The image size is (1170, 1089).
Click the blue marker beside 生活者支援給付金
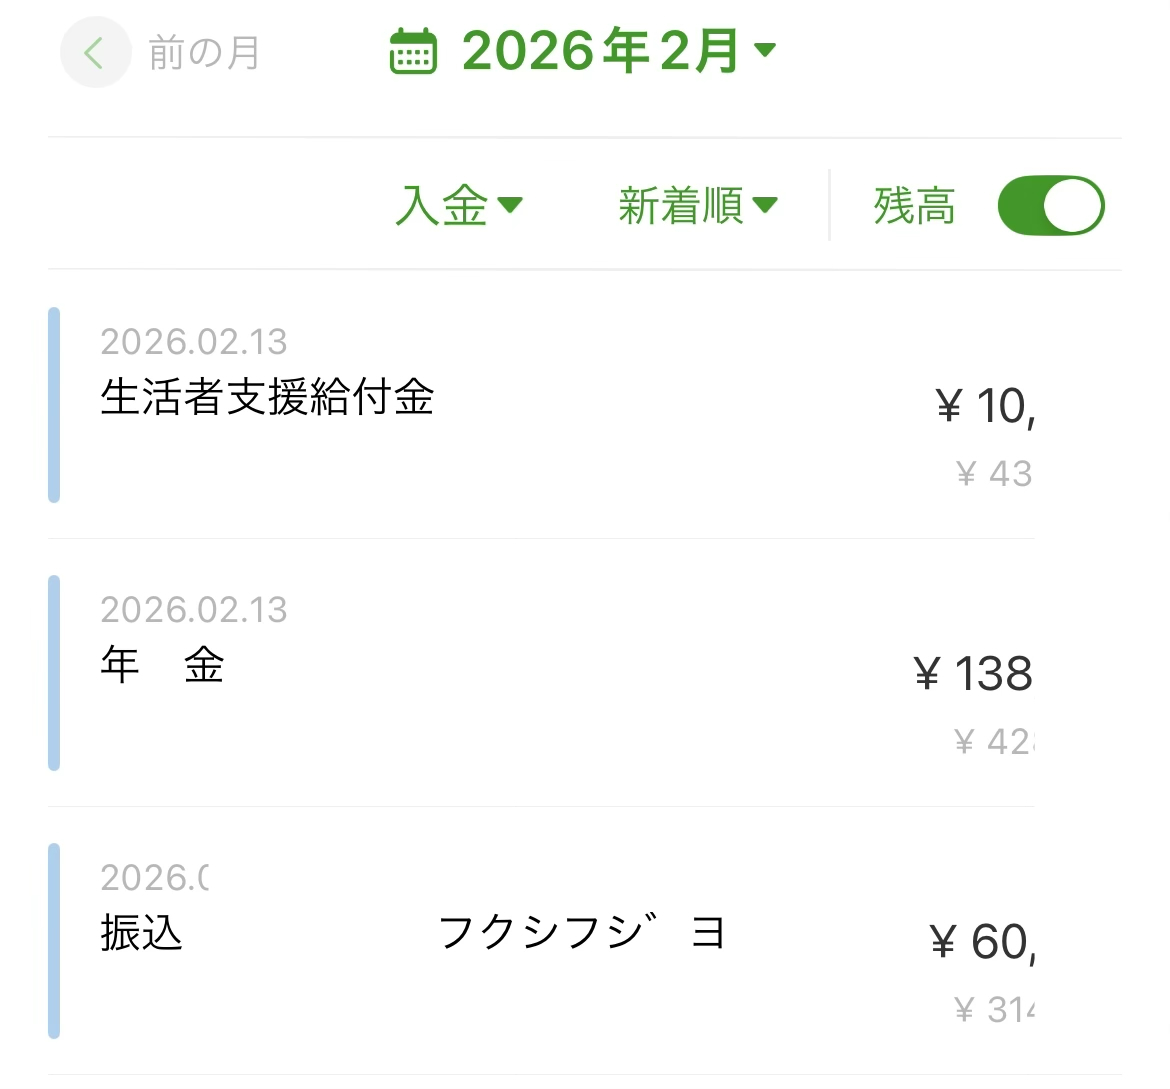pos(54,405)
